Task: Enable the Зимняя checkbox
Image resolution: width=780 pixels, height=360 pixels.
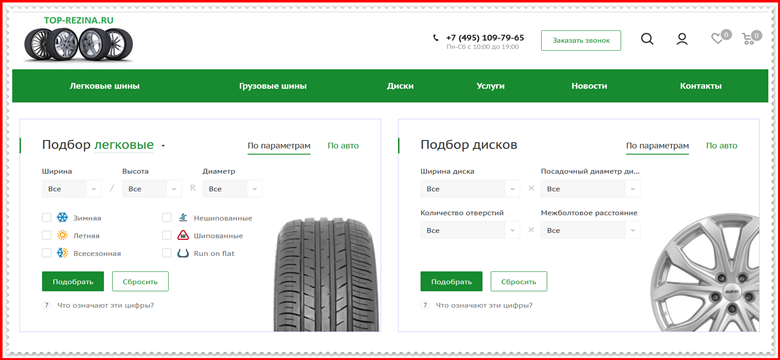Action: (x=47, y=218)
